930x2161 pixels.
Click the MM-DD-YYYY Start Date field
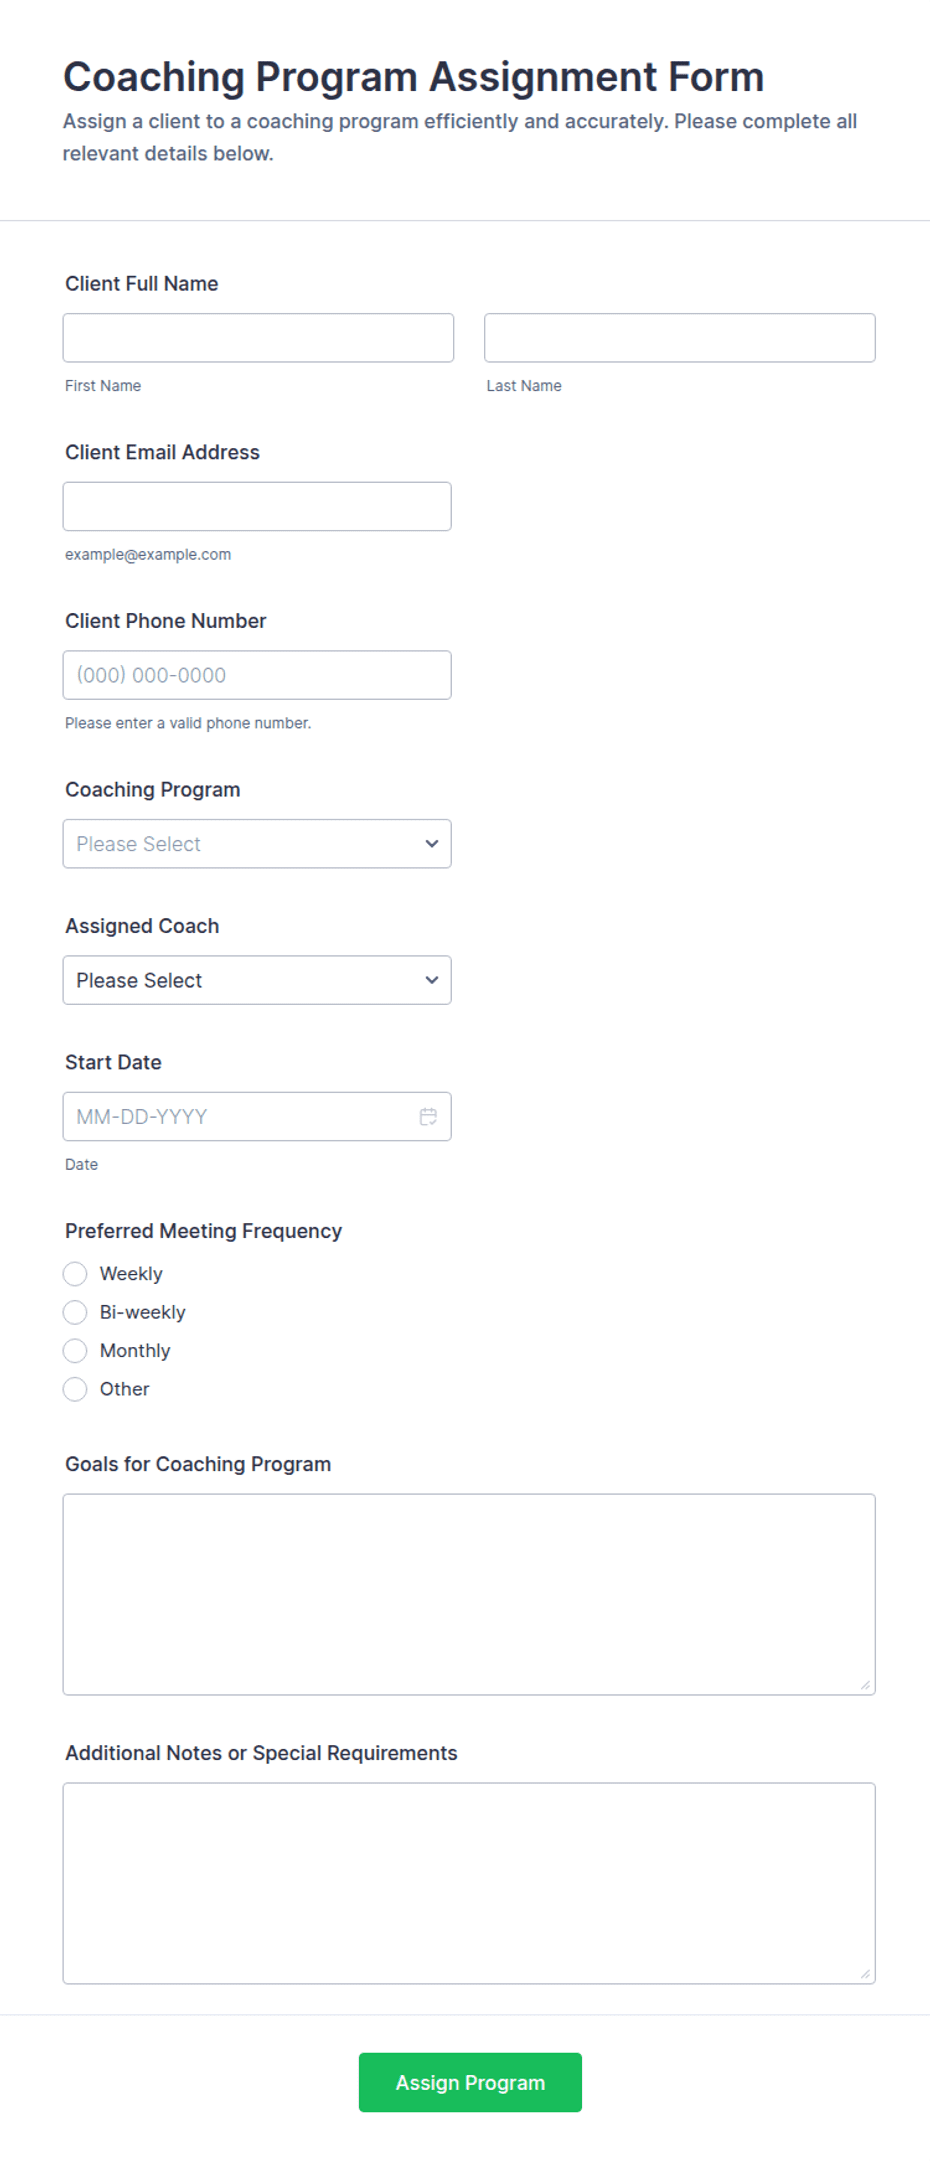pyautogui.click(x=257, y=1117)
